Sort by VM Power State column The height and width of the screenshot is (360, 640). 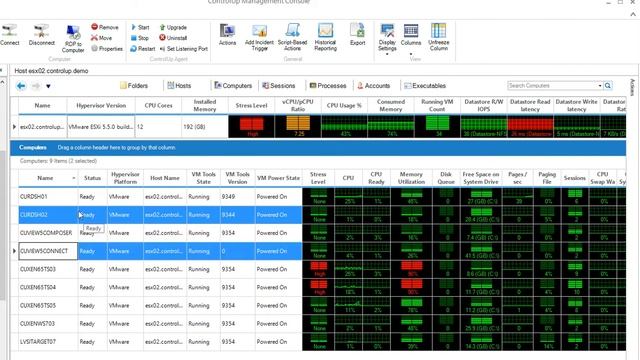[x=278, y=178]
